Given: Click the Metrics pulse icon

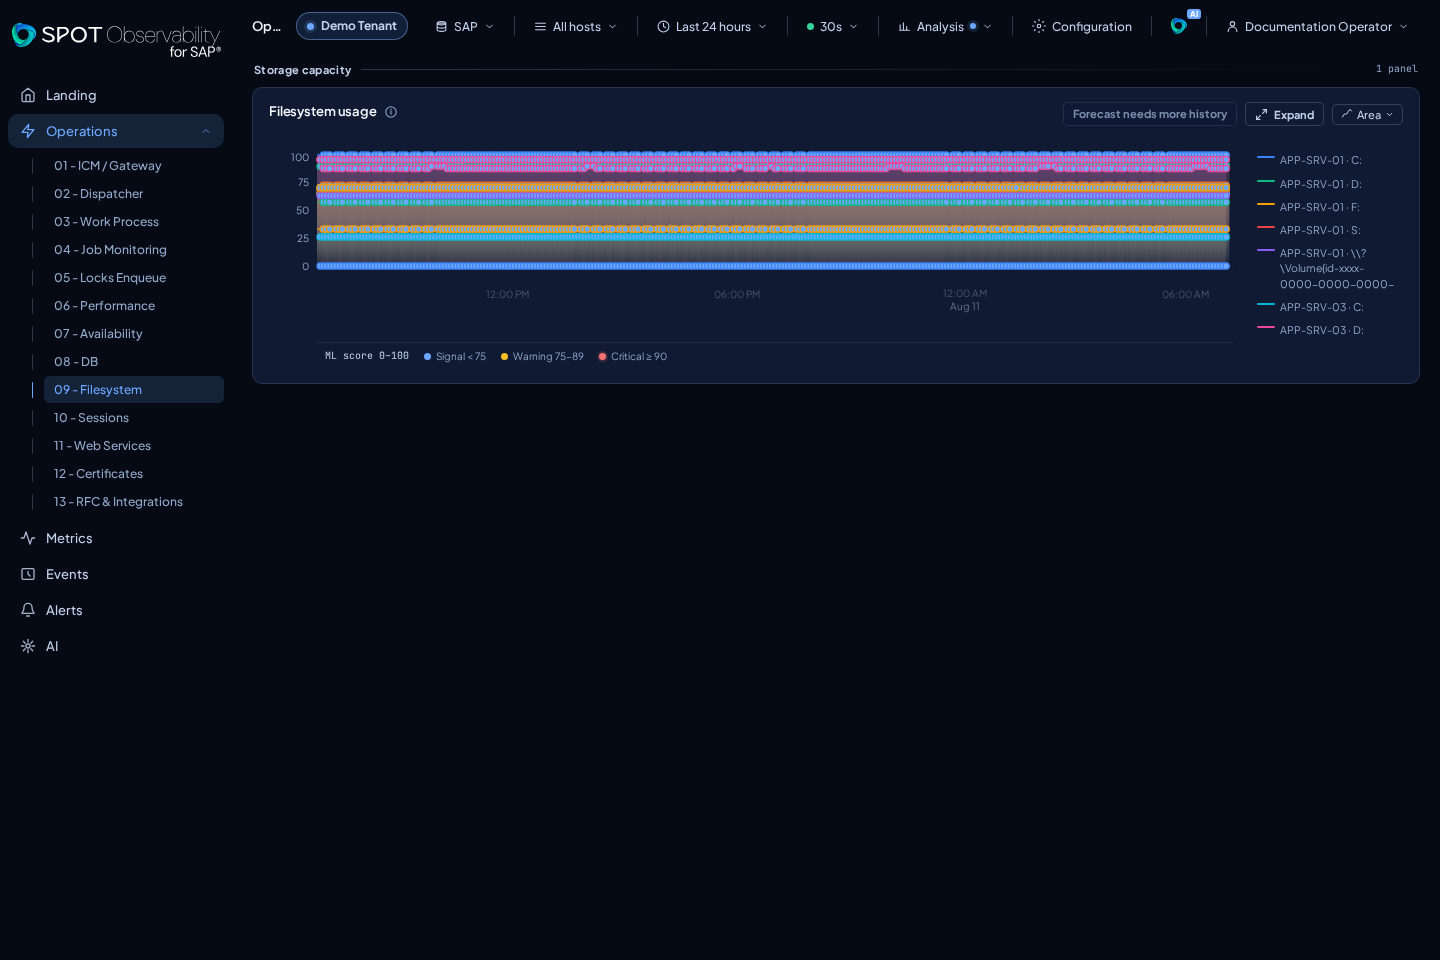Looking at the screenshot, I should coord(28,538).
